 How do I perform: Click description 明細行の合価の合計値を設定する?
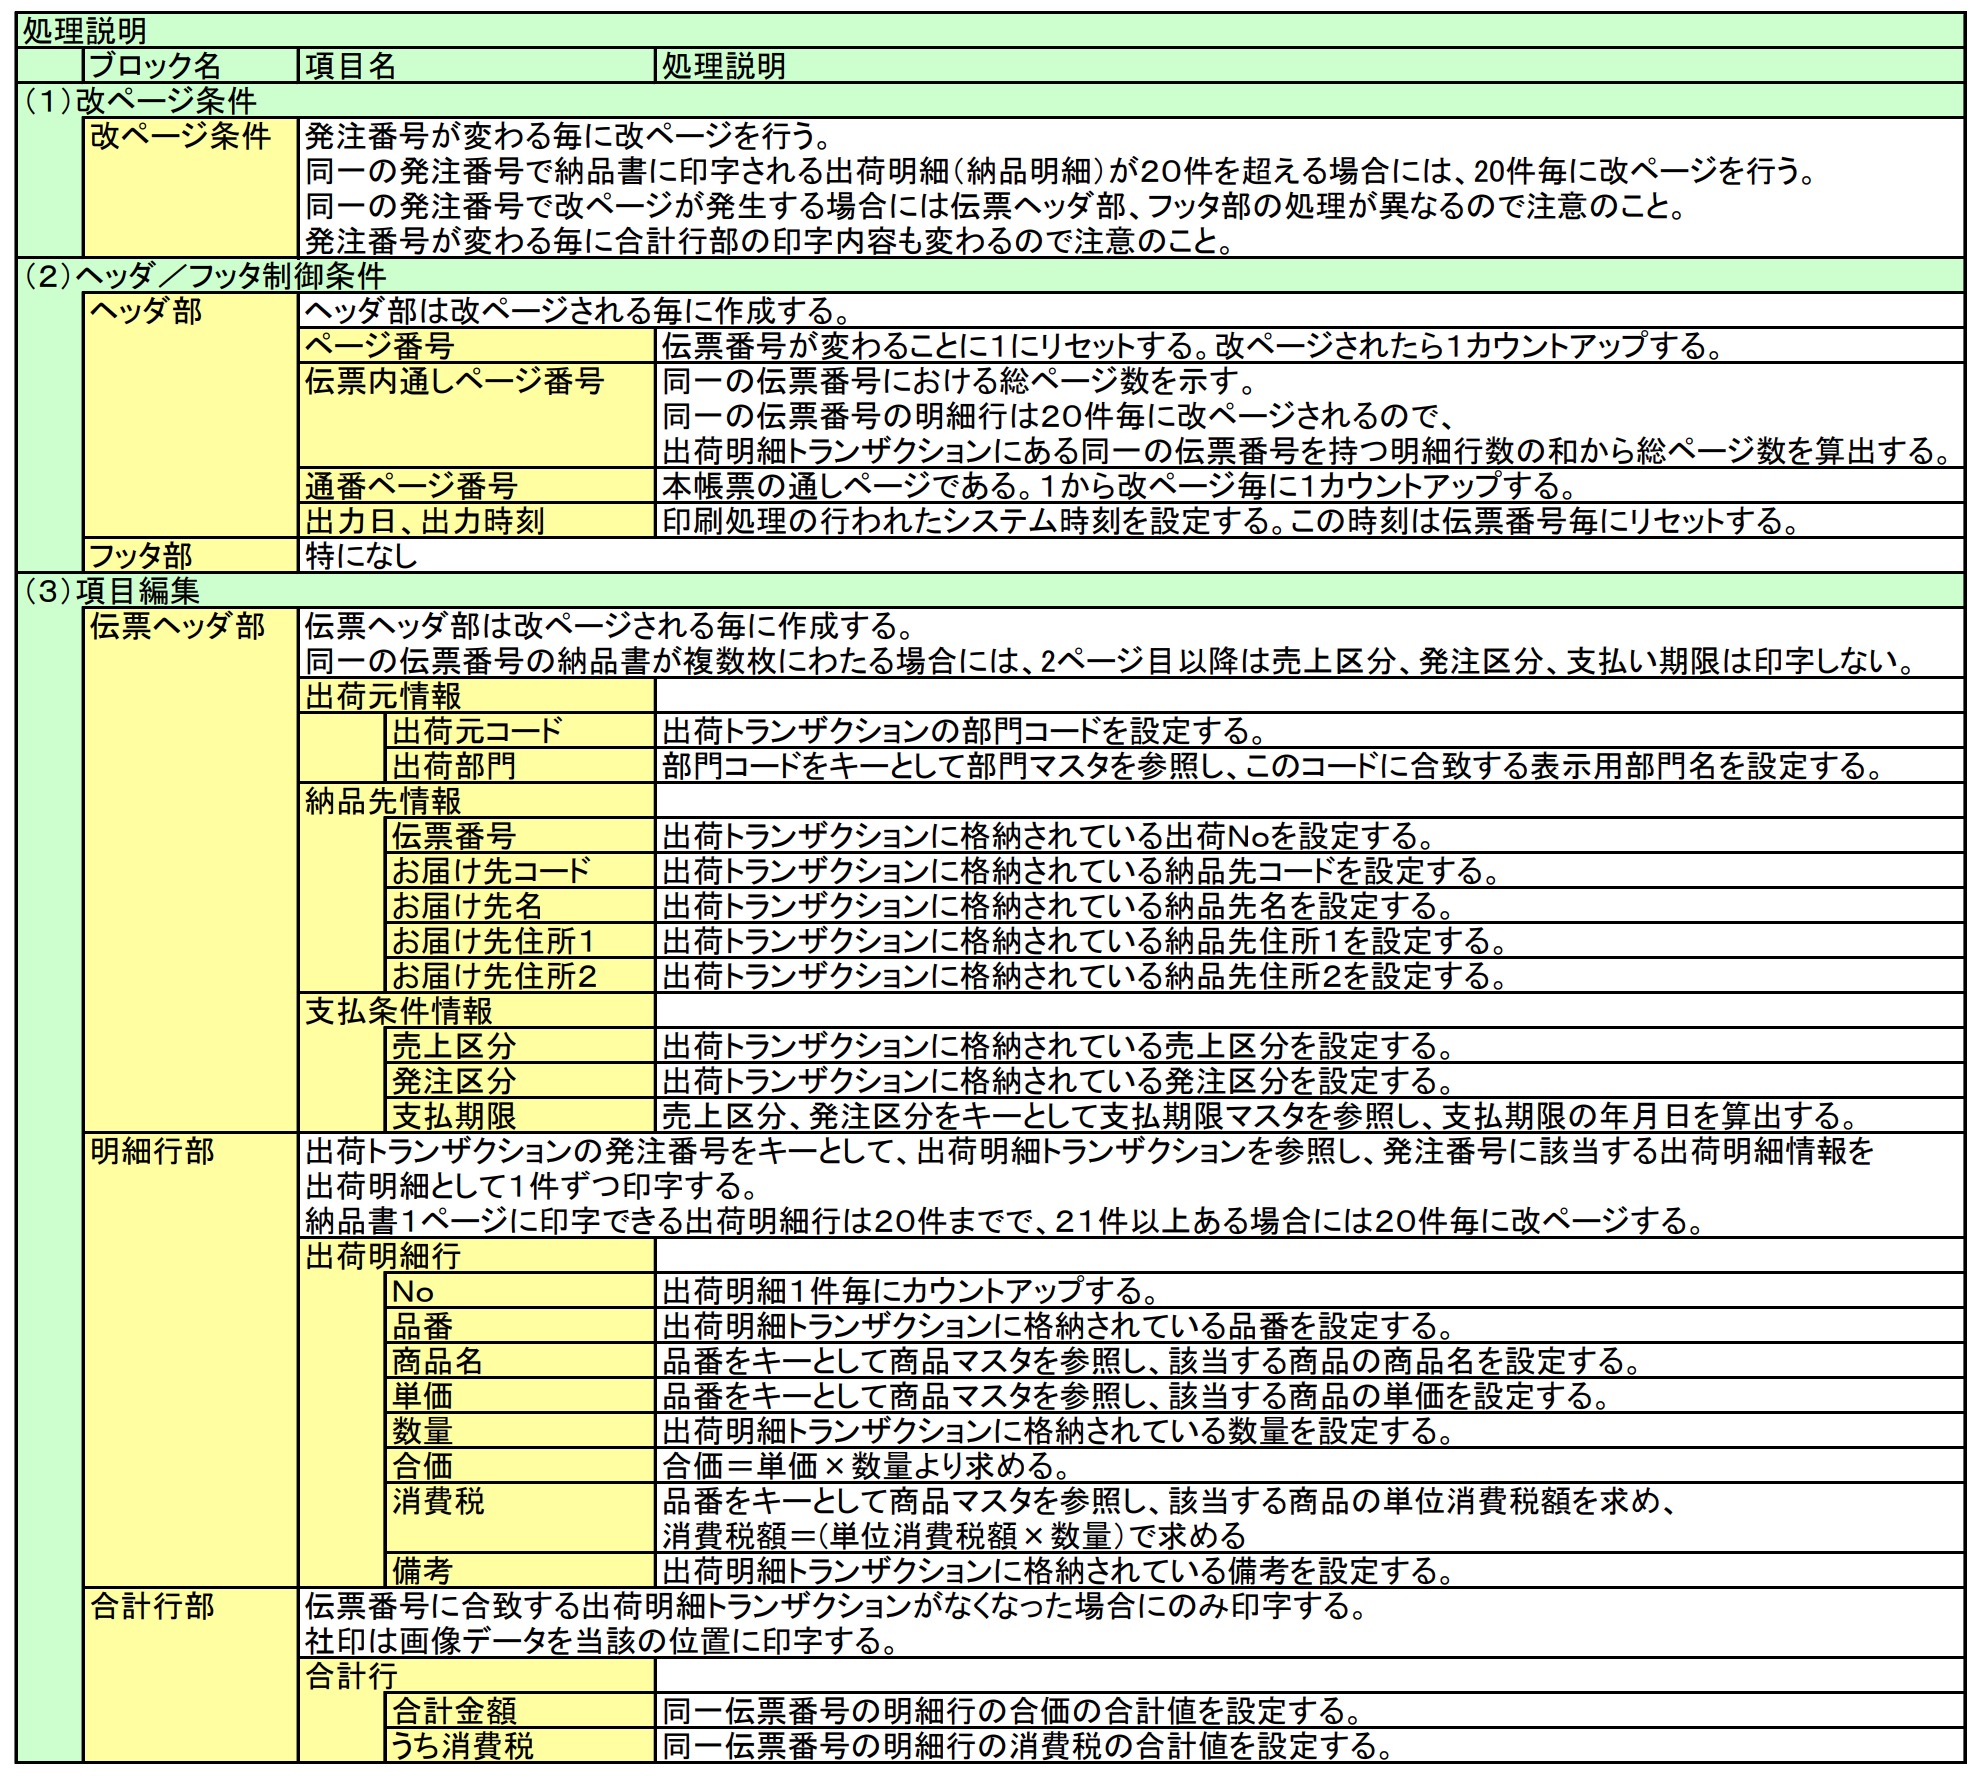coord(1310,1711)
